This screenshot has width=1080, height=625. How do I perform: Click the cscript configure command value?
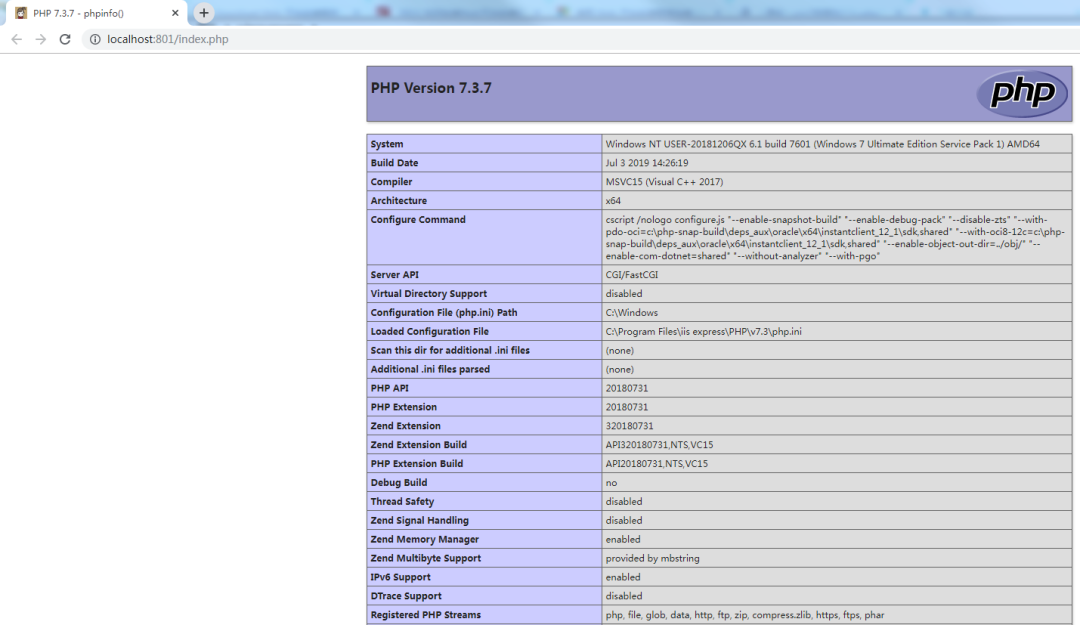coord(835,238)
